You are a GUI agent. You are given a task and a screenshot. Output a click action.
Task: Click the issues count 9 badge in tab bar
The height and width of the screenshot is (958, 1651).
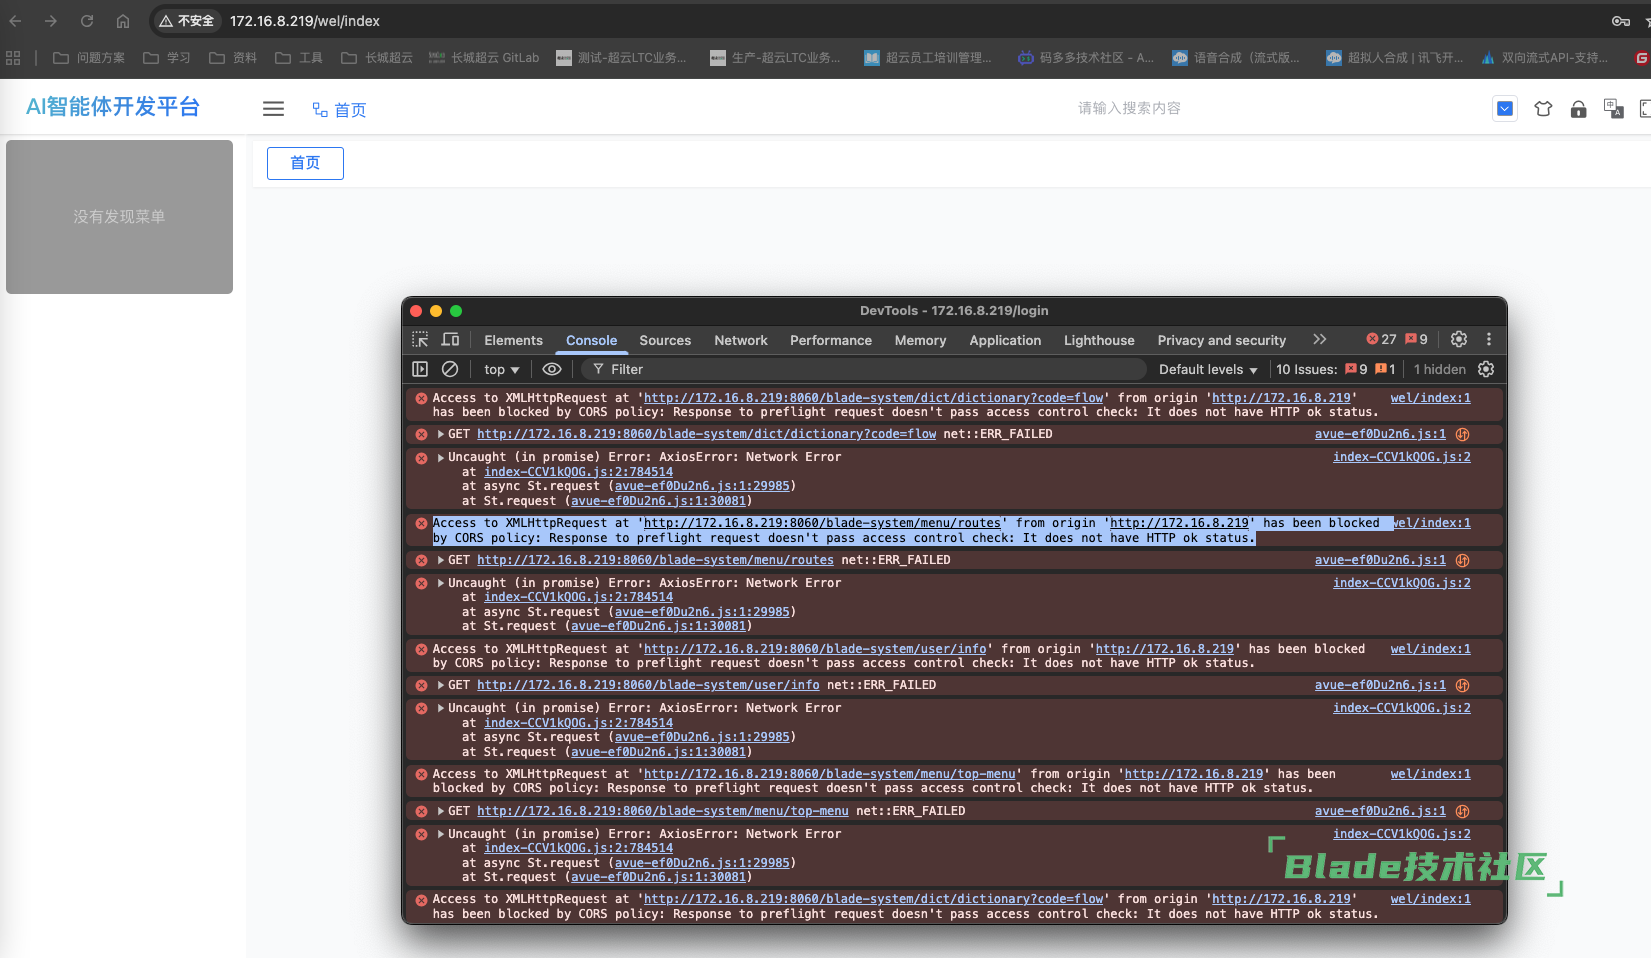pyautogui.click(x=1416, y=339)
